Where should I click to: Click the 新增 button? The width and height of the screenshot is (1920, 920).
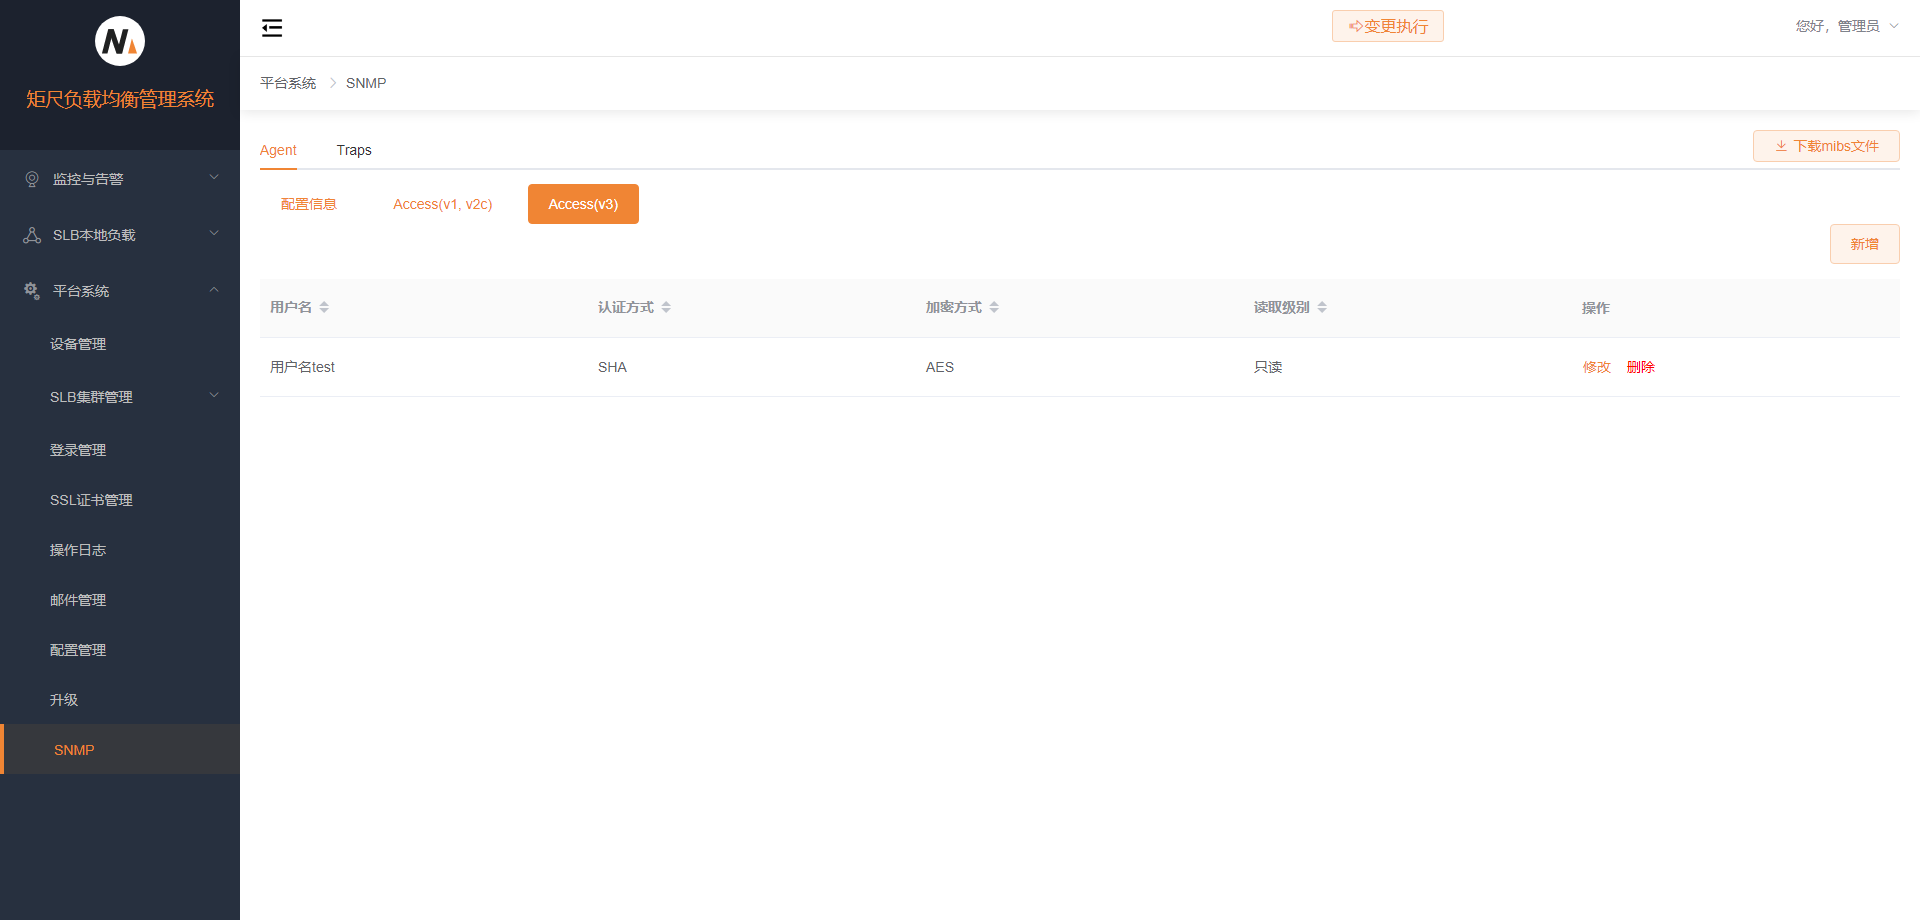(1864, 243)
